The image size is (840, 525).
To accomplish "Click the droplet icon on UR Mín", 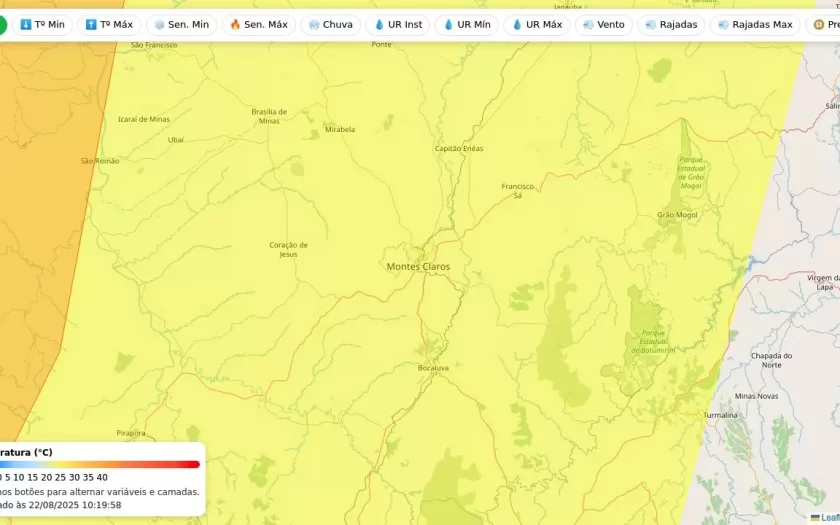I will [x=448, y=24].
